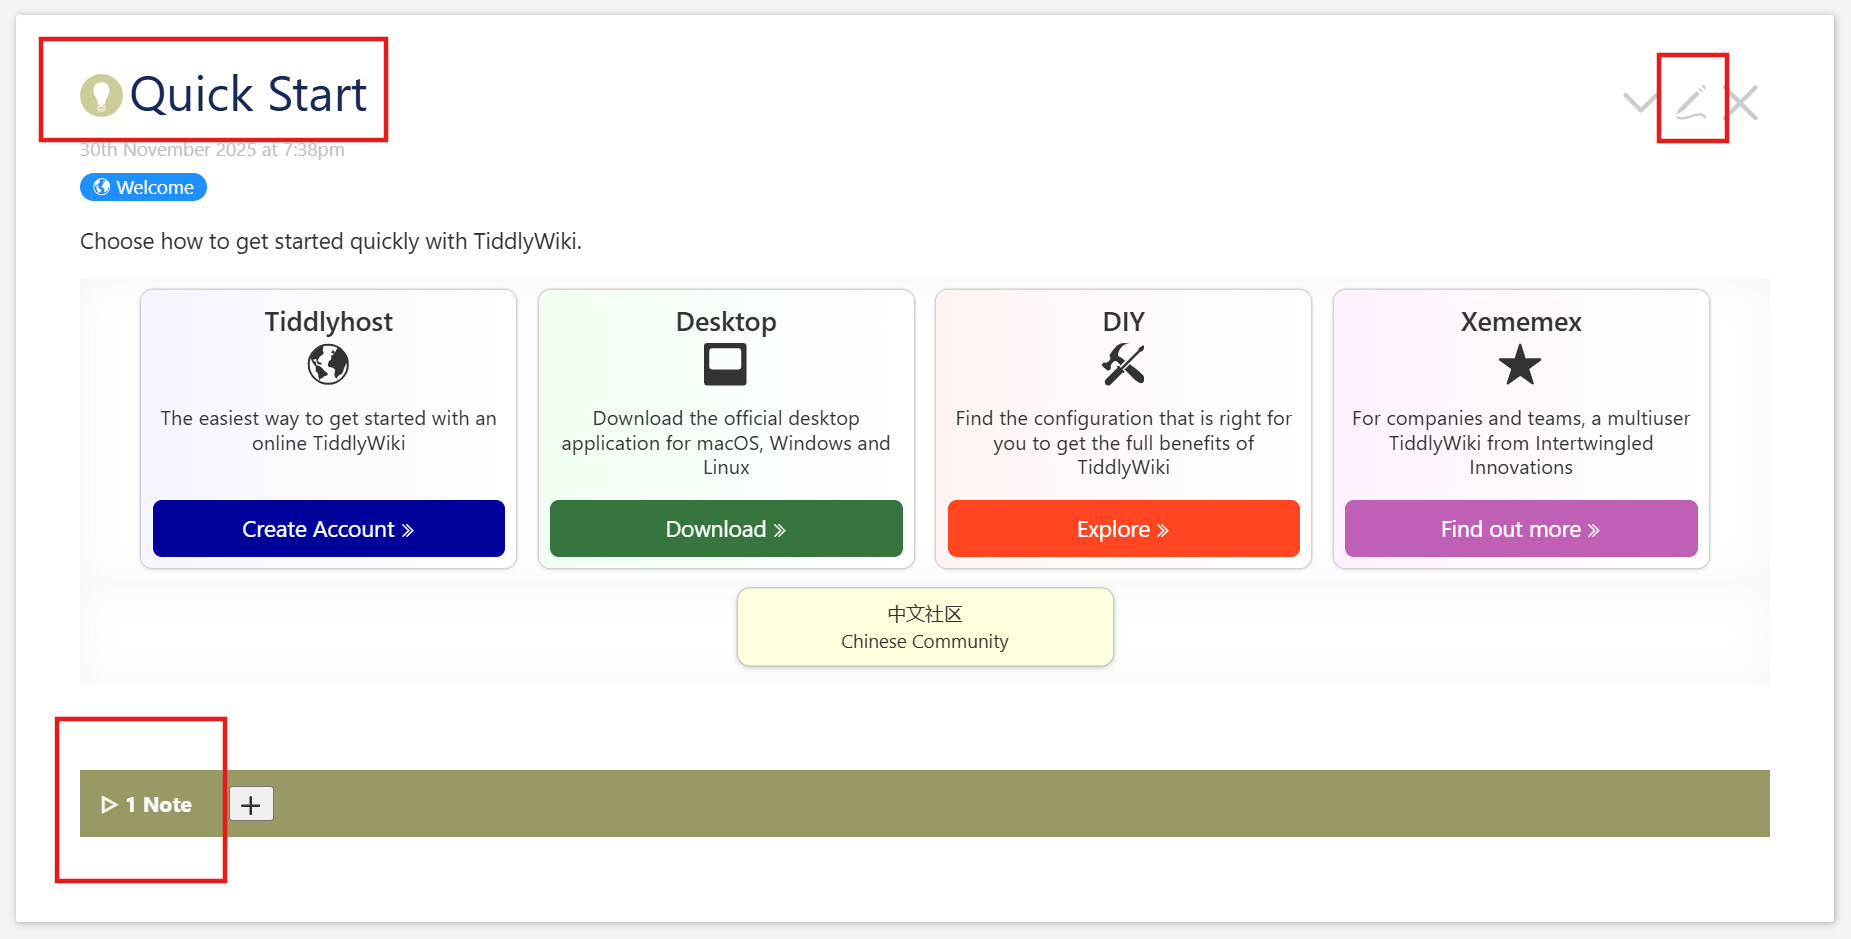
Task: Click the Xememex star icon
Action: (x=1520, y=365)
